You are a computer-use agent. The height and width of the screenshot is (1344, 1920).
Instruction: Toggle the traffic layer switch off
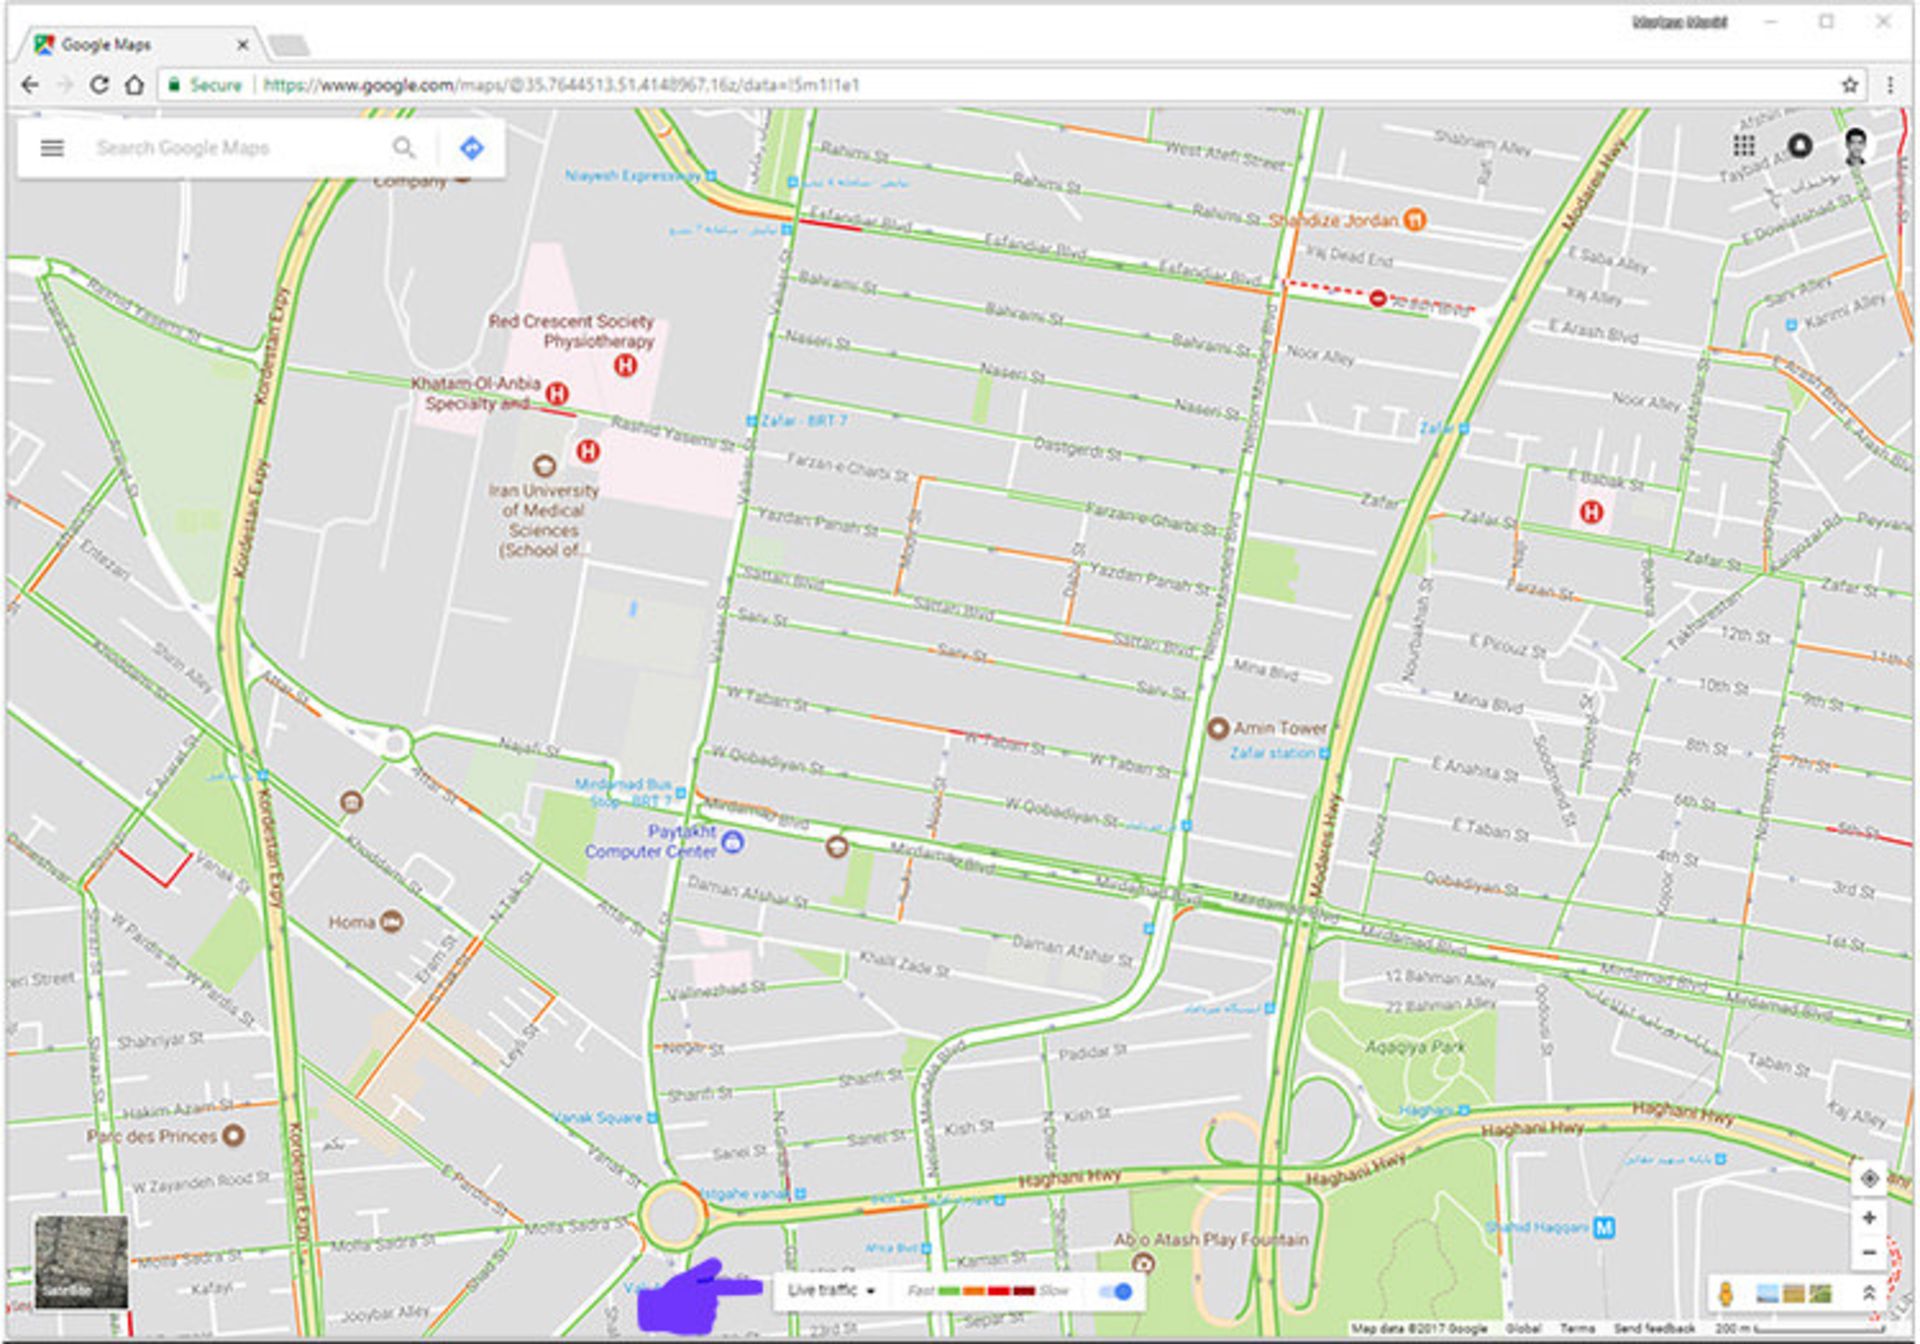[x=1116, y=1291]
